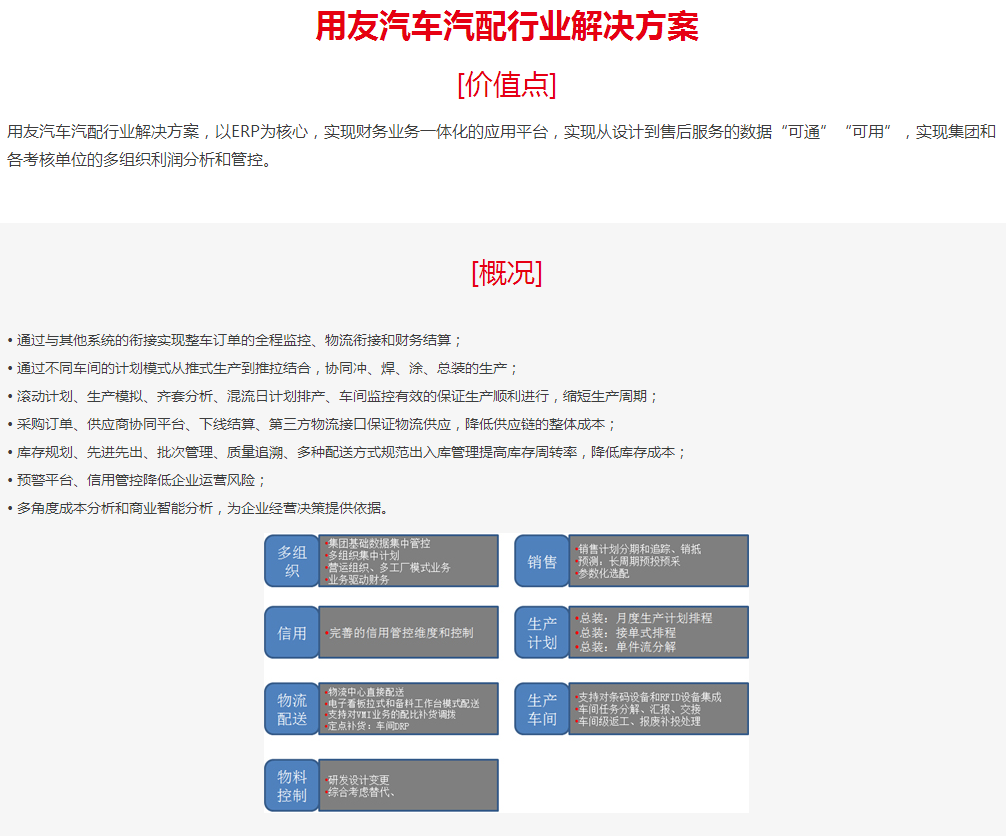The width and height of the screenshot is (1006, 836).
Task: Click the line '销售计划分期和追踪、销抵'
Action: tap(638, 549)
